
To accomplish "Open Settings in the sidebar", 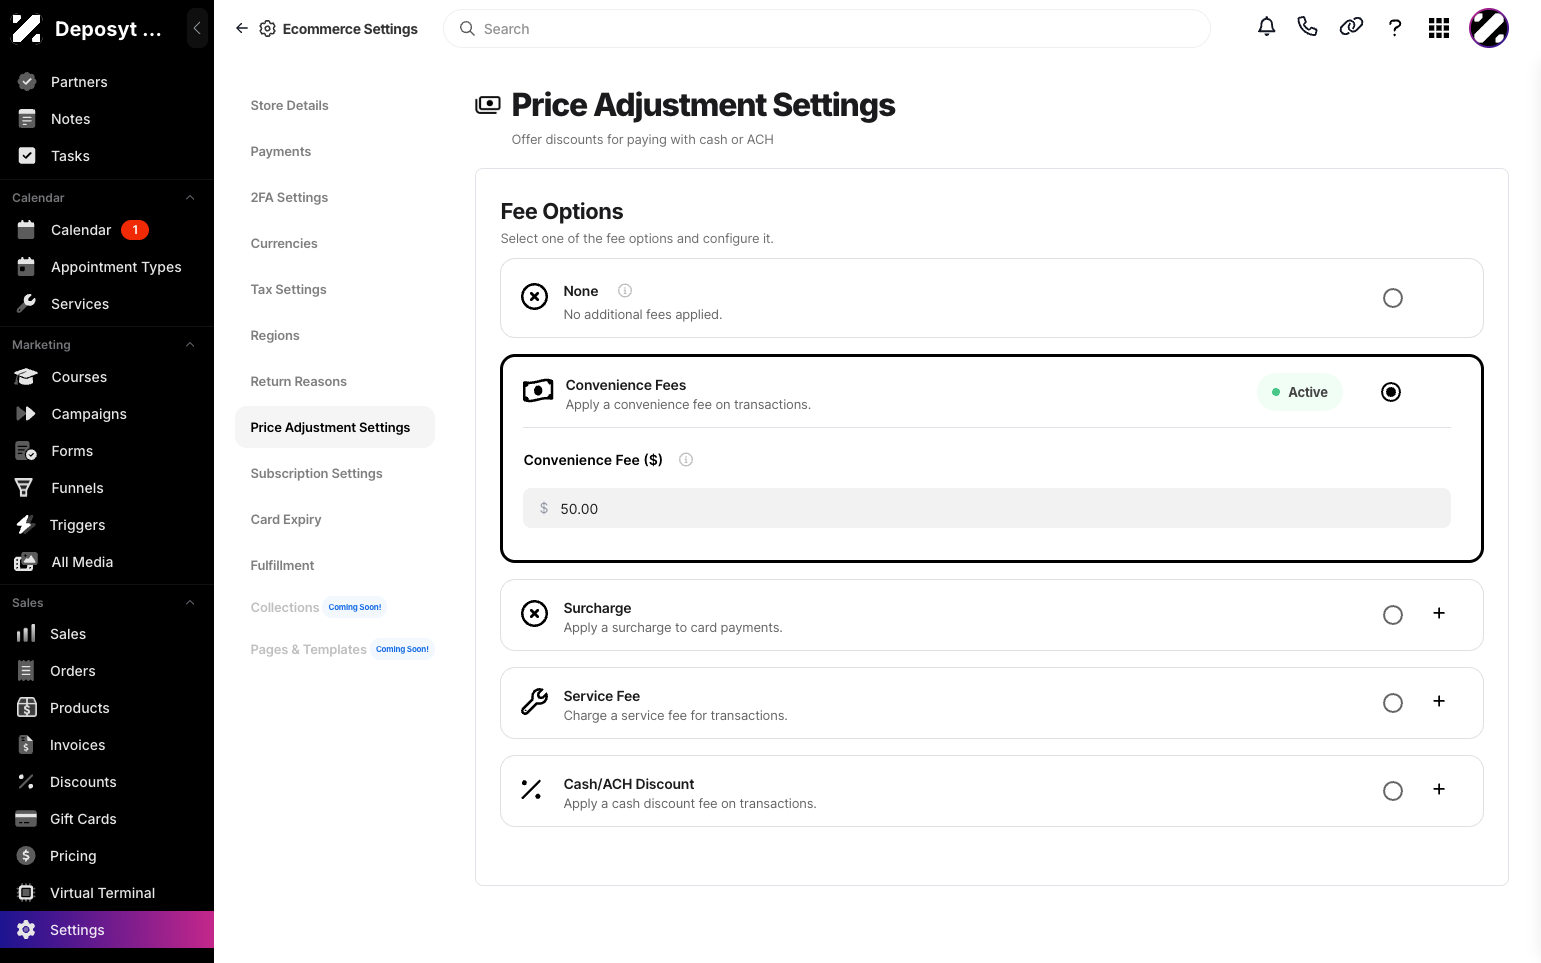I will pyautogui.click(x=107, y=930).
